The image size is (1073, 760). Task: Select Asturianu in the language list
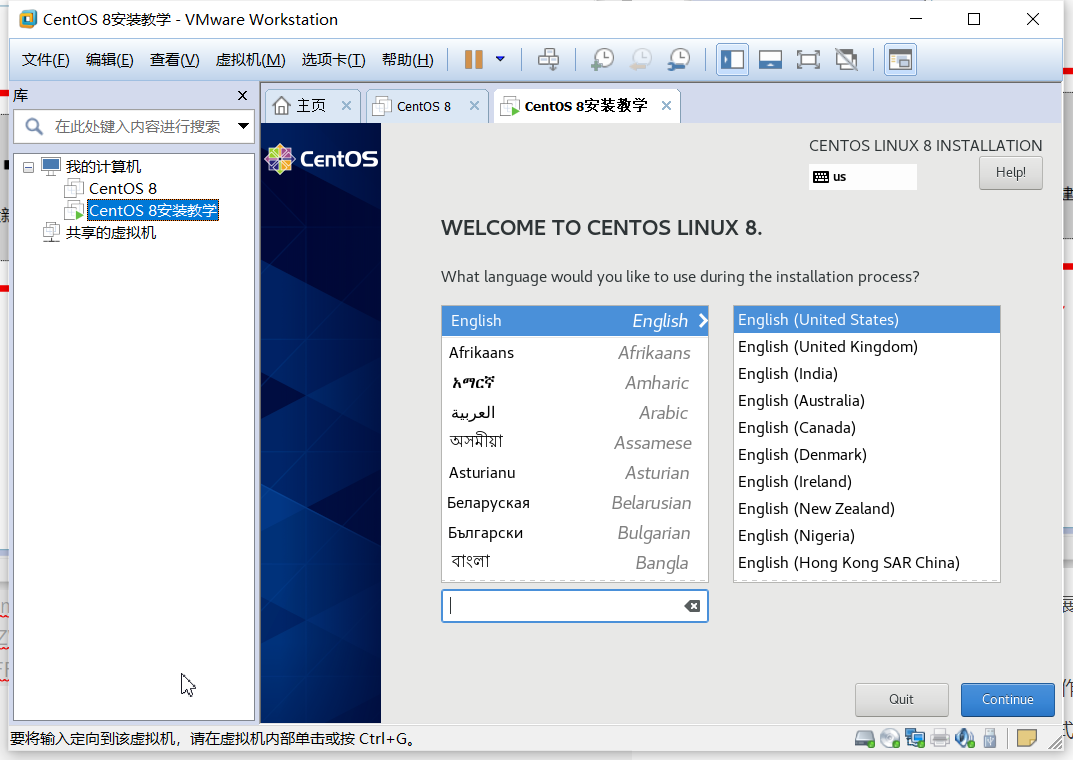click(575, 473)
